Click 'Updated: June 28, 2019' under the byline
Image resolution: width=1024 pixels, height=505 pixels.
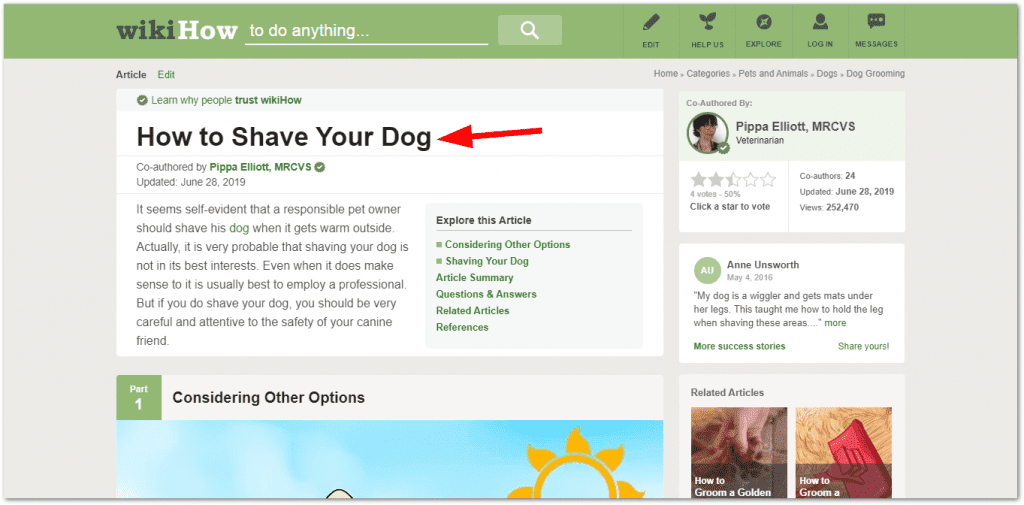point(191,182)
